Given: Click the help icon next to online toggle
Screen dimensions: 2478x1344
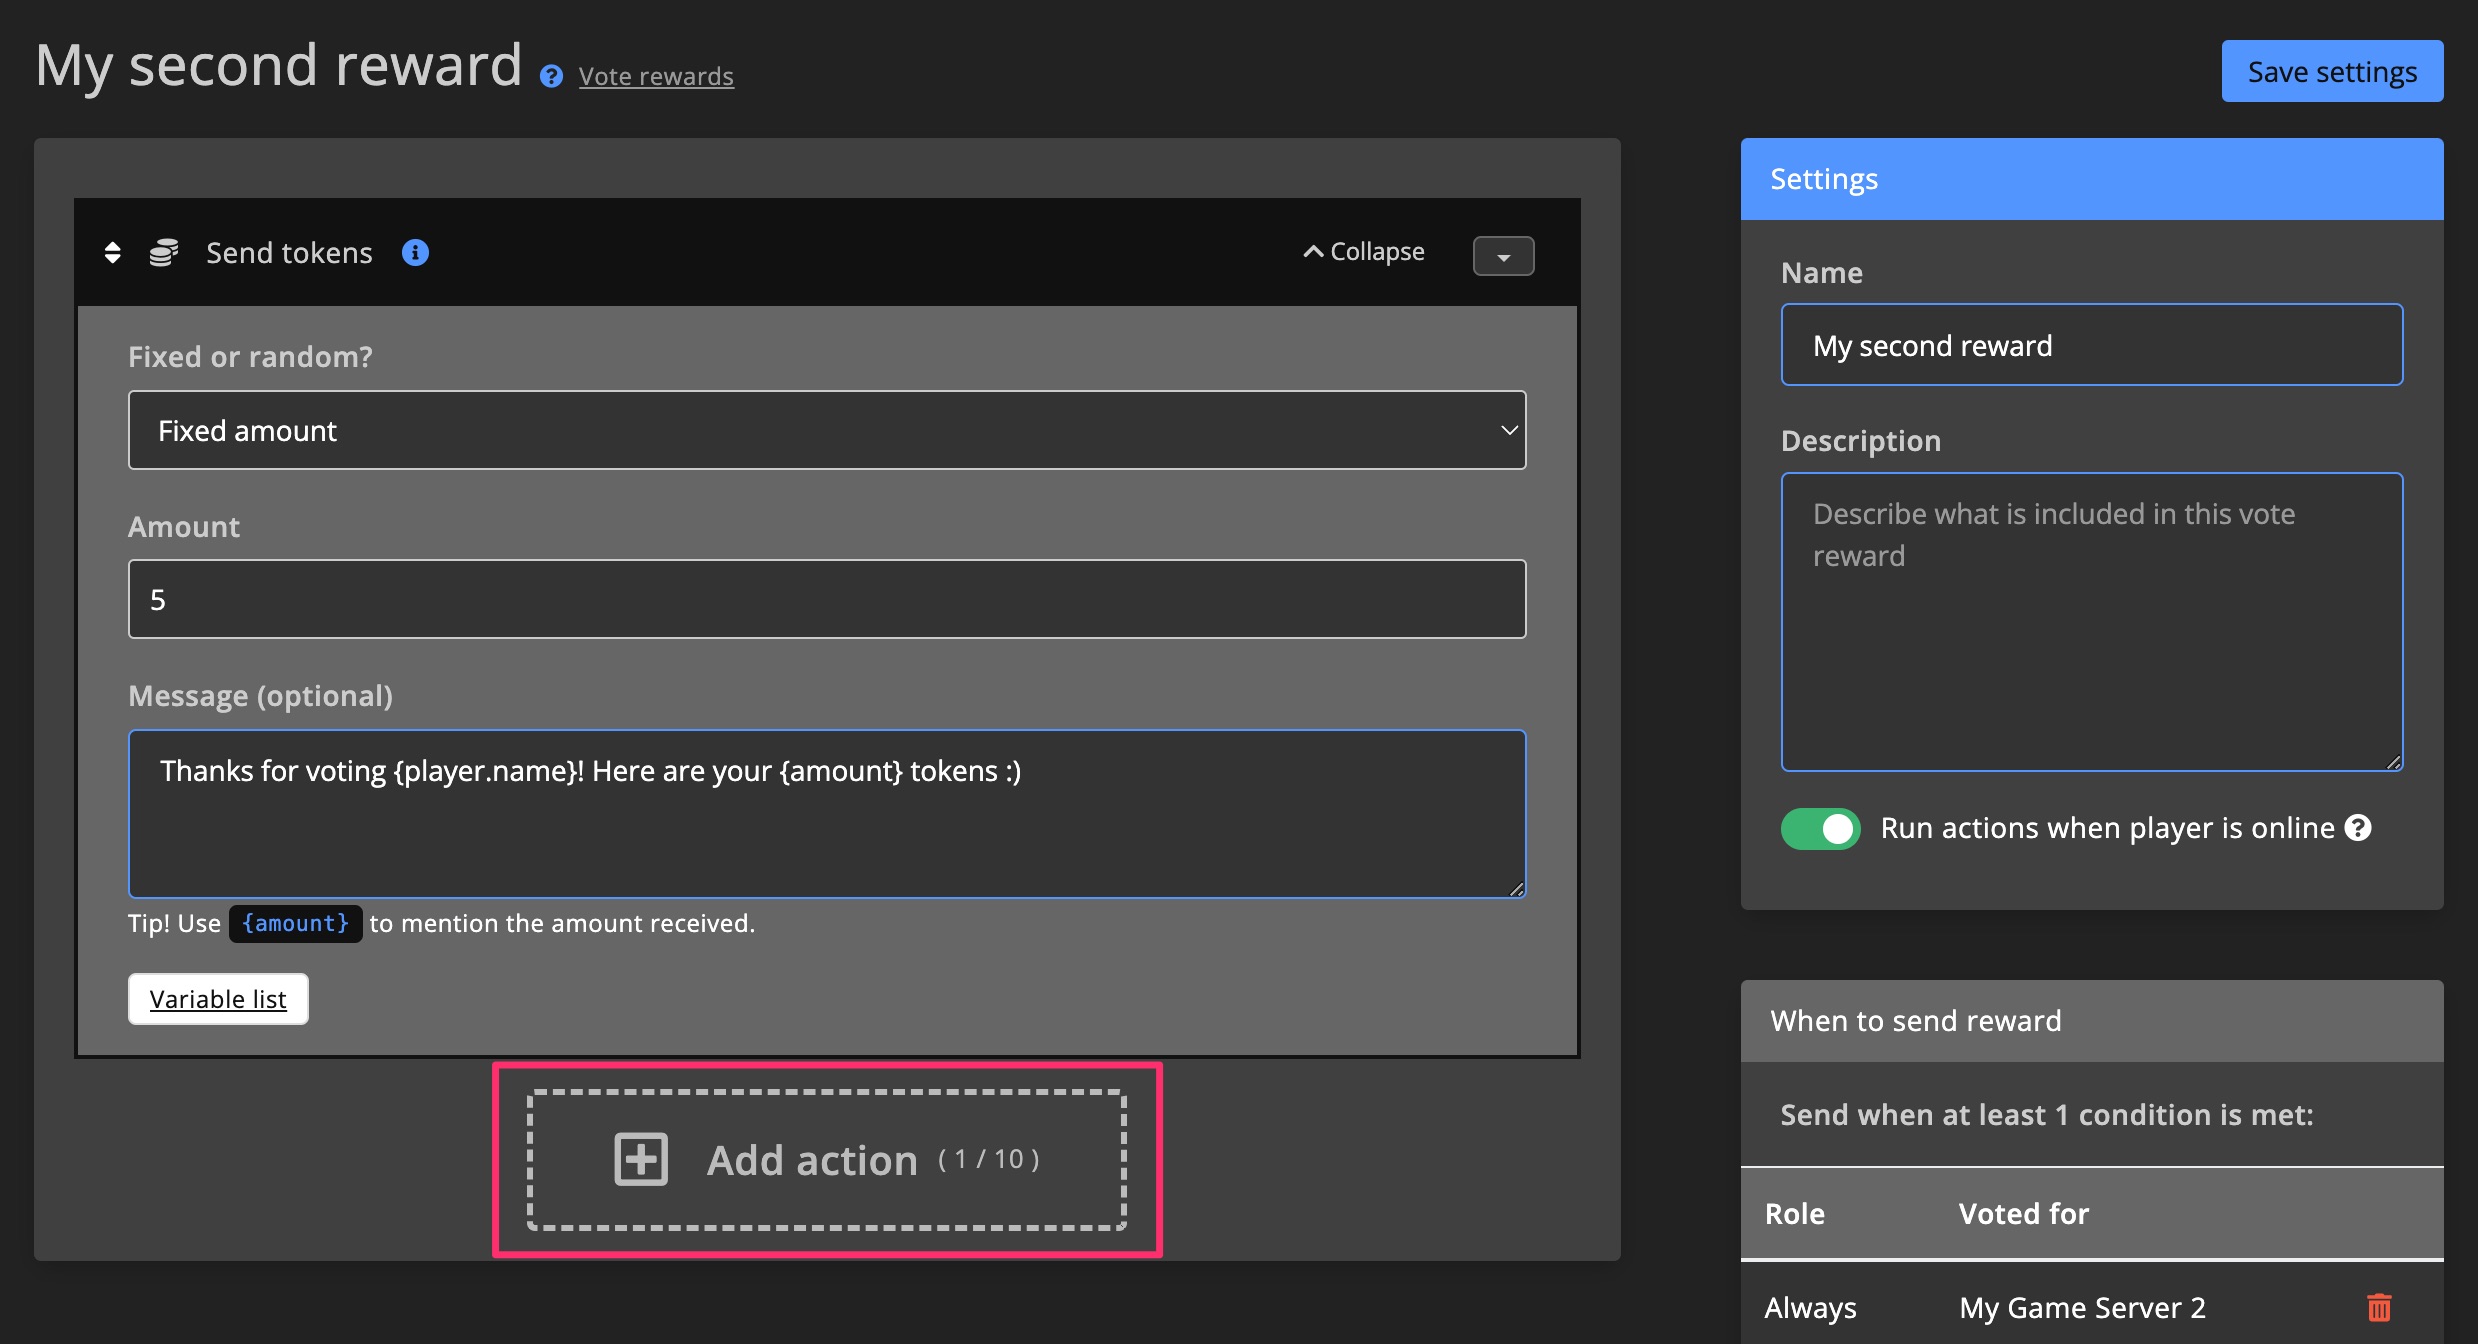Looking at the screenshot, I should click(2359, 828).
